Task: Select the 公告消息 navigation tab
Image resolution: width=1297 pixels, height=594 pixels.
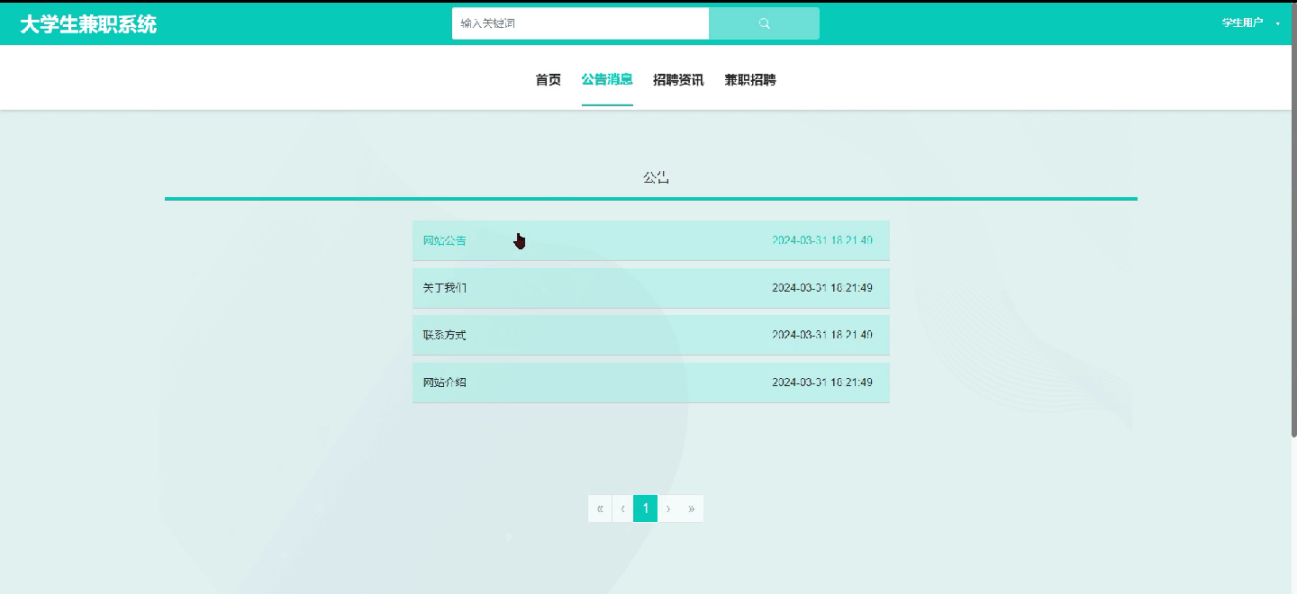Action: point(607,80)
